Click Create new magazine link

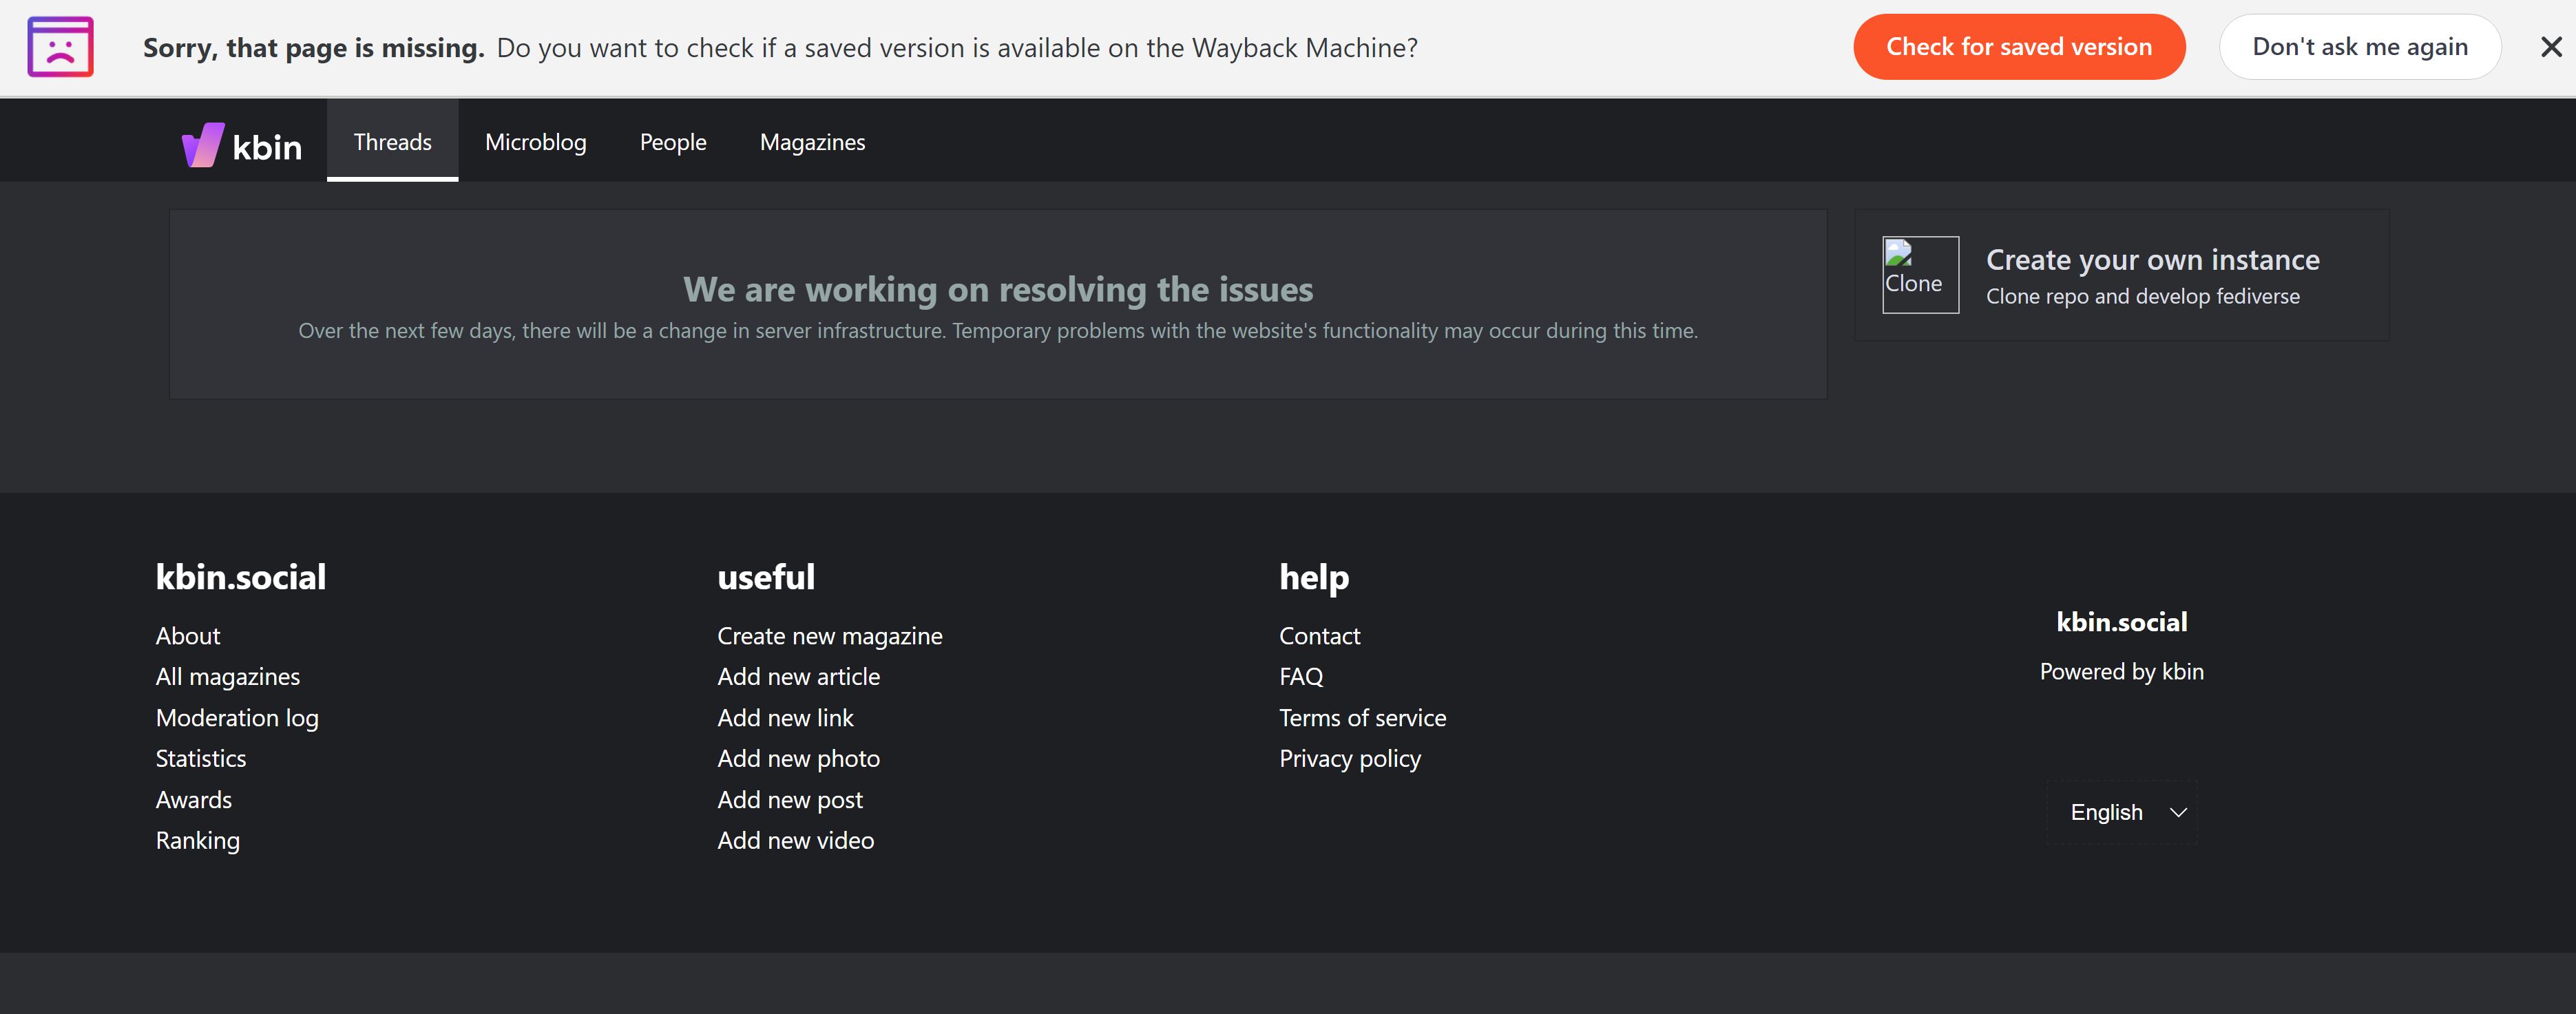[x=829, y=636]
